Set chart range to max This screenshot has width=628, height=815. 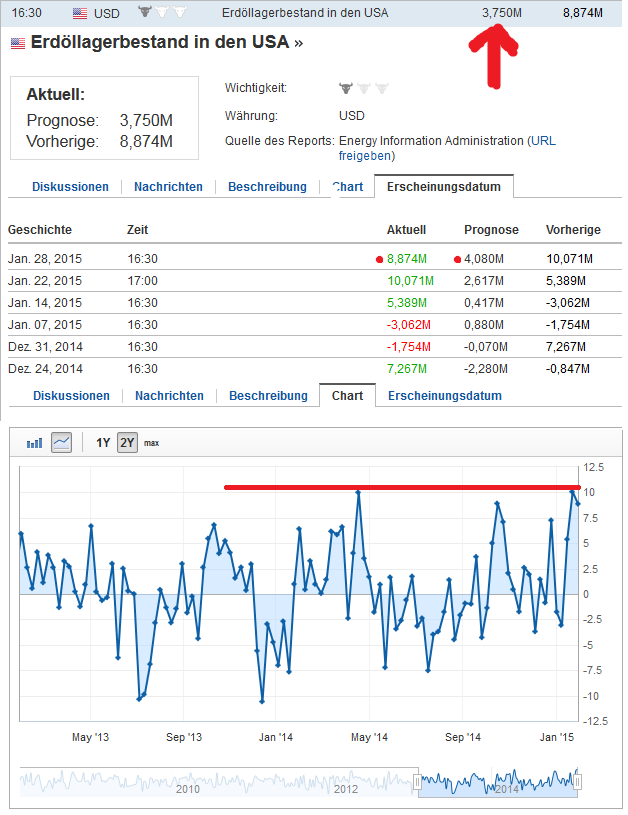(151, 443)
